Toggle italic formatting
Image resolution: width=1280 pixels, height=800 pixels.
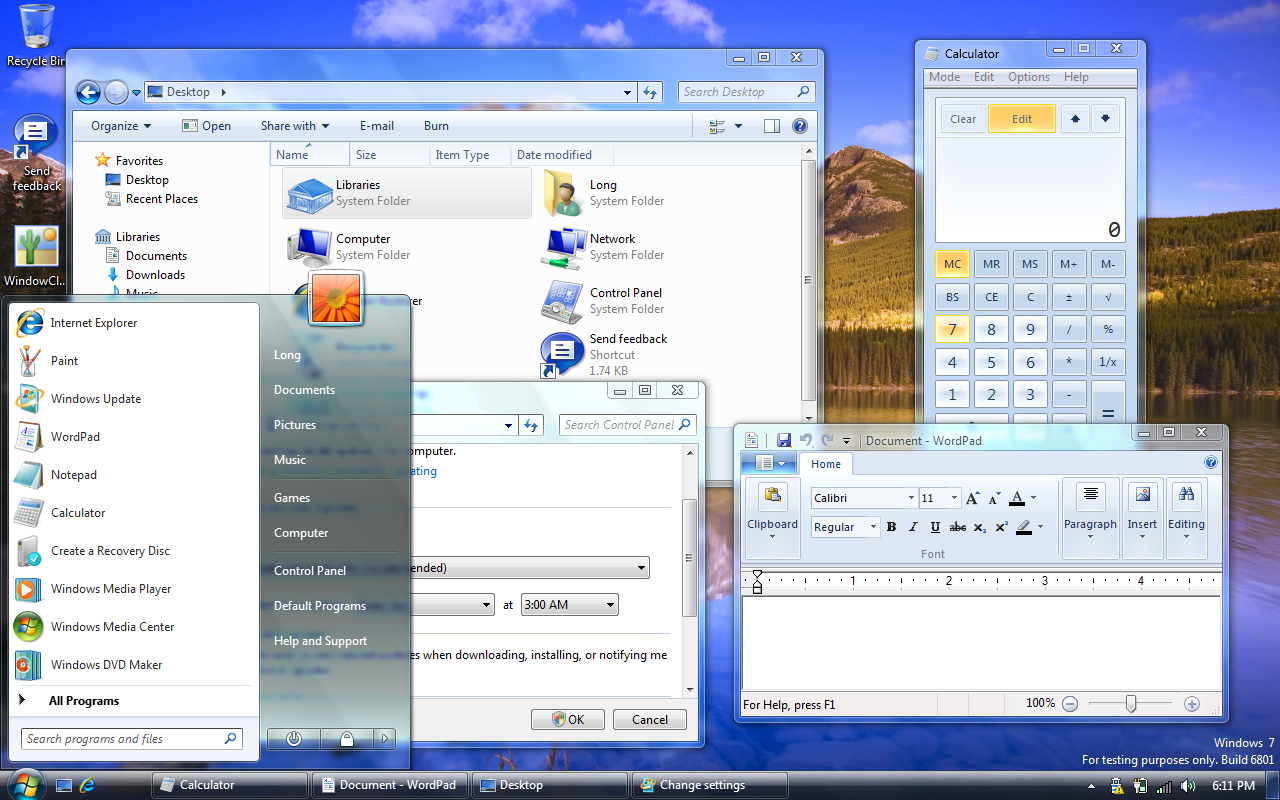tap(913, 527)
